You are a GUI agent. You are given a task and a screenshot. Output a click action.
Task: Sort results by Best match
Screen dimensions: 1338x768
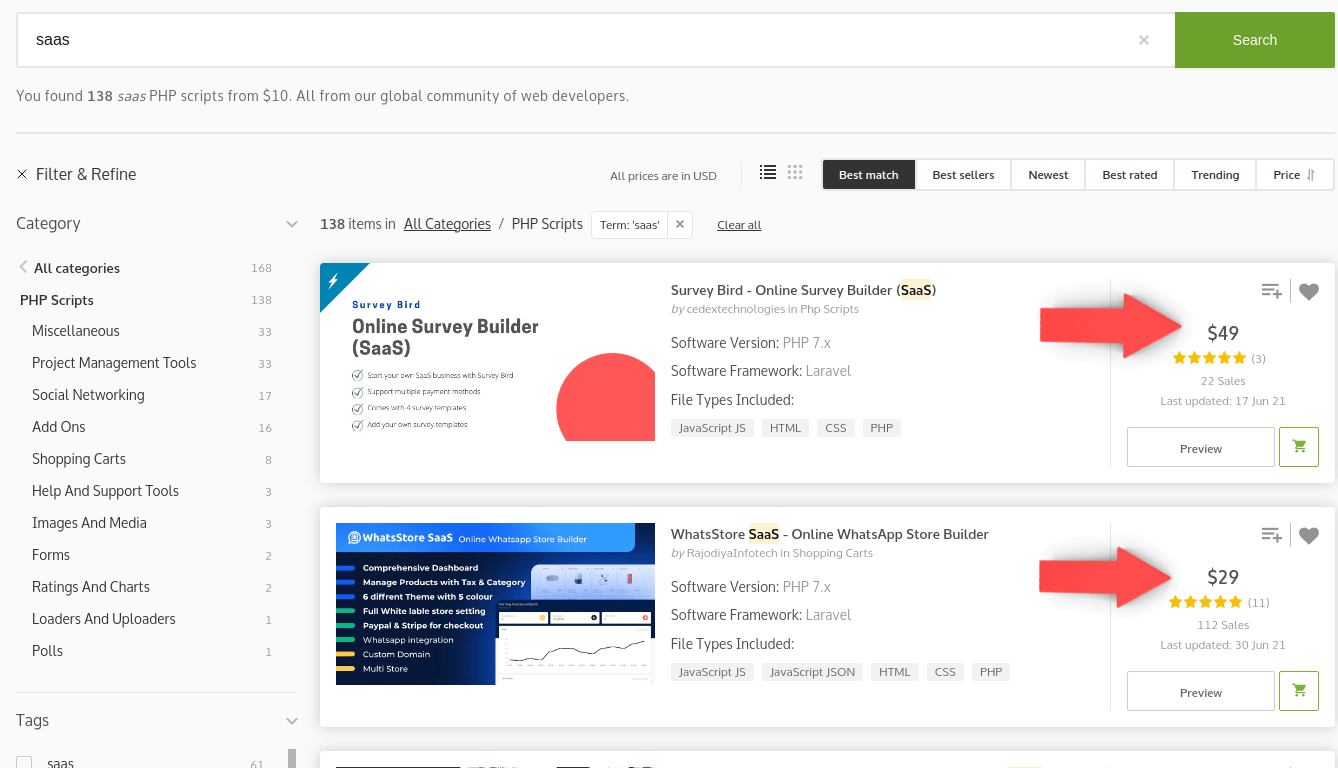[x=869, y=175]
